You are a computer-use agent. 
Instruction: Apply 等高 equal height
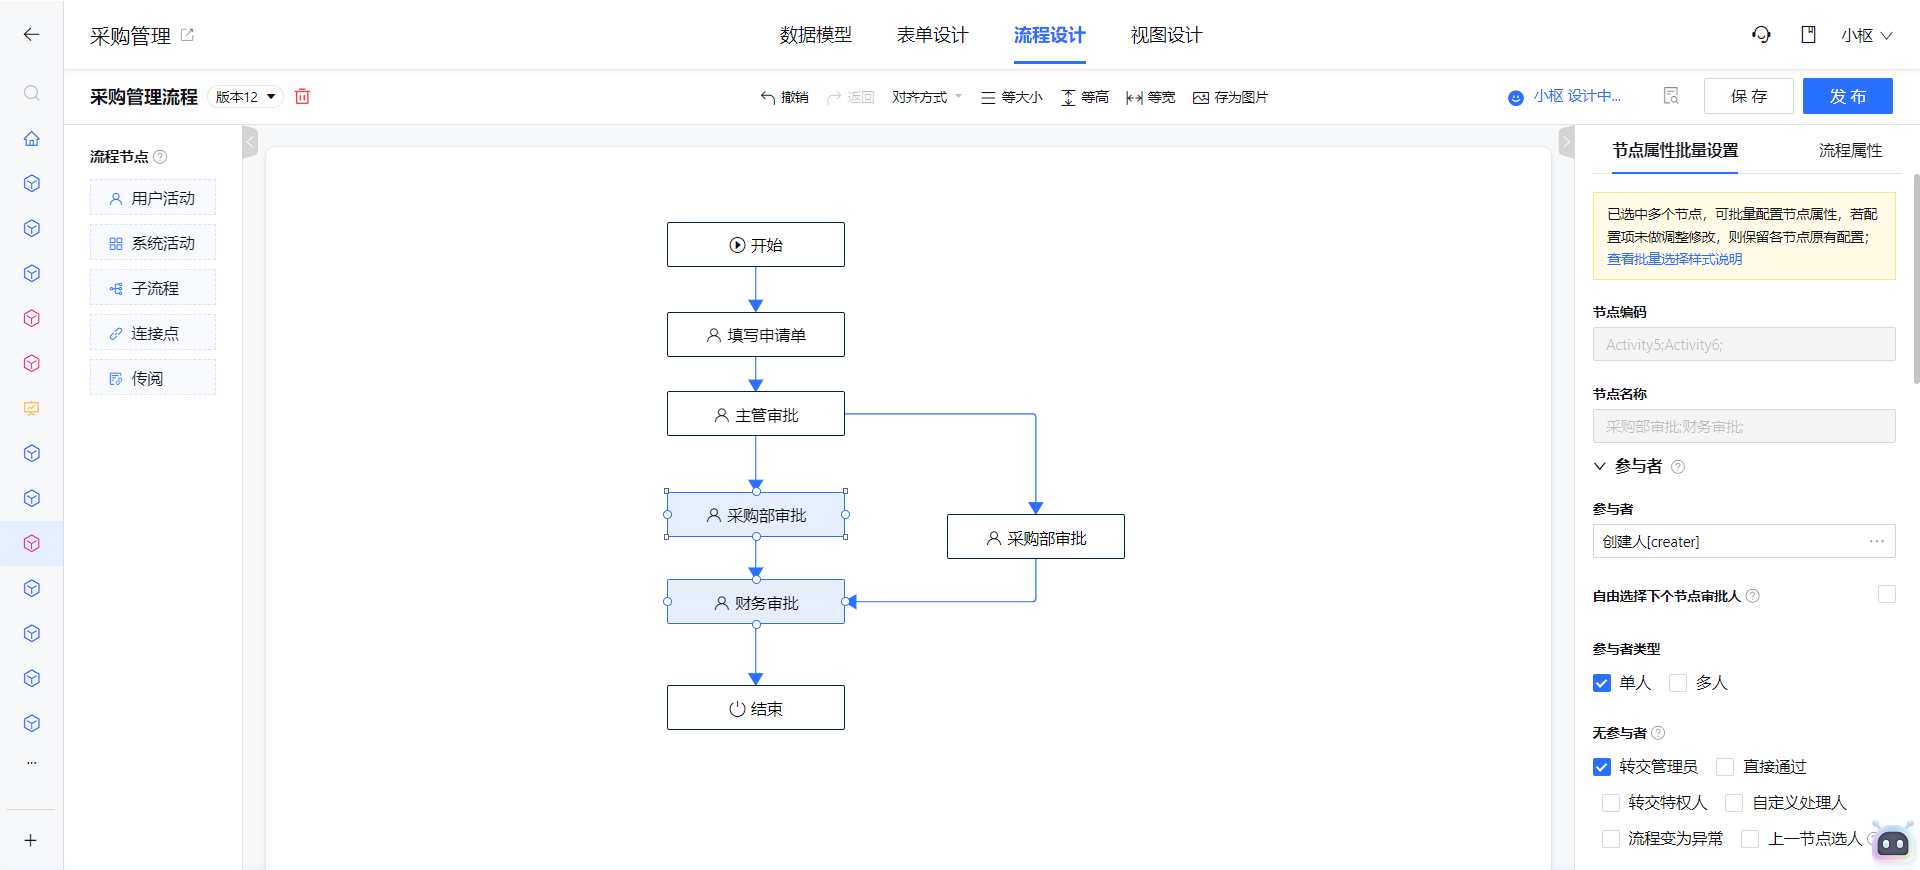(x=1085, y=97)
